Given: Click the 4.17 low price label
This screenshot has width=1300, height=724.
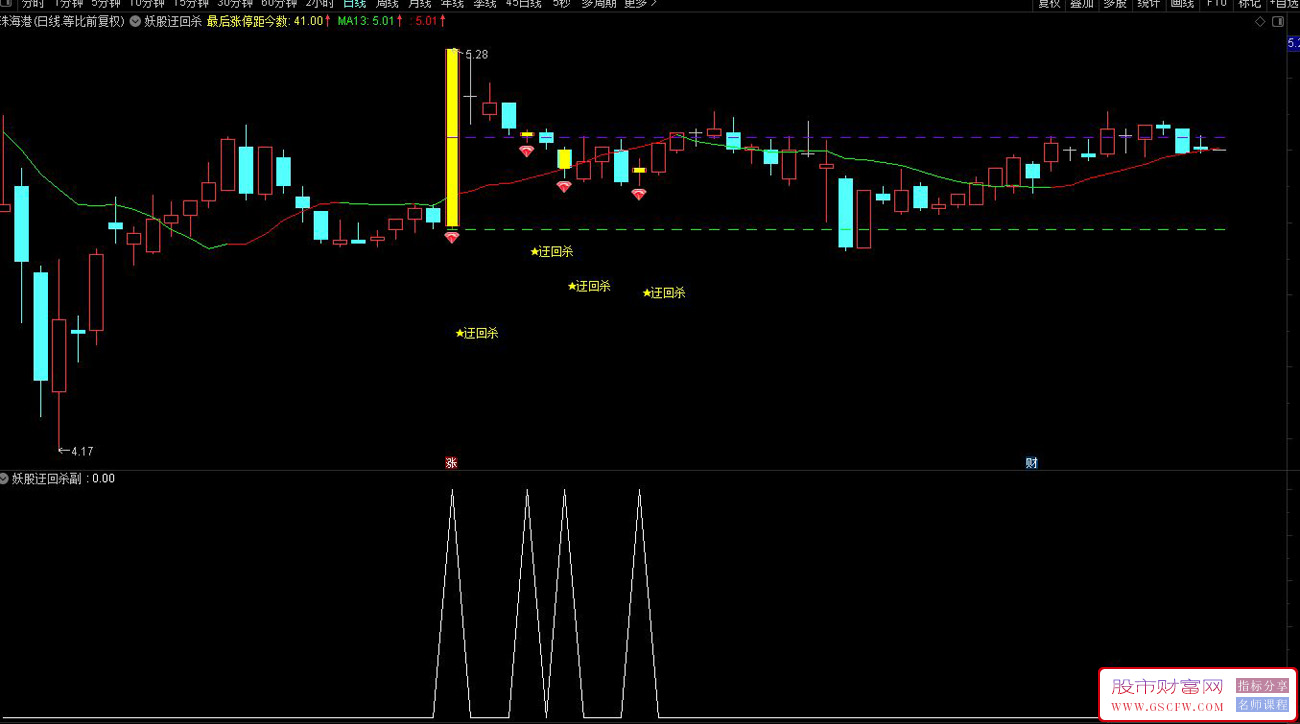Looking at the screenshot, I should (81, 452).
